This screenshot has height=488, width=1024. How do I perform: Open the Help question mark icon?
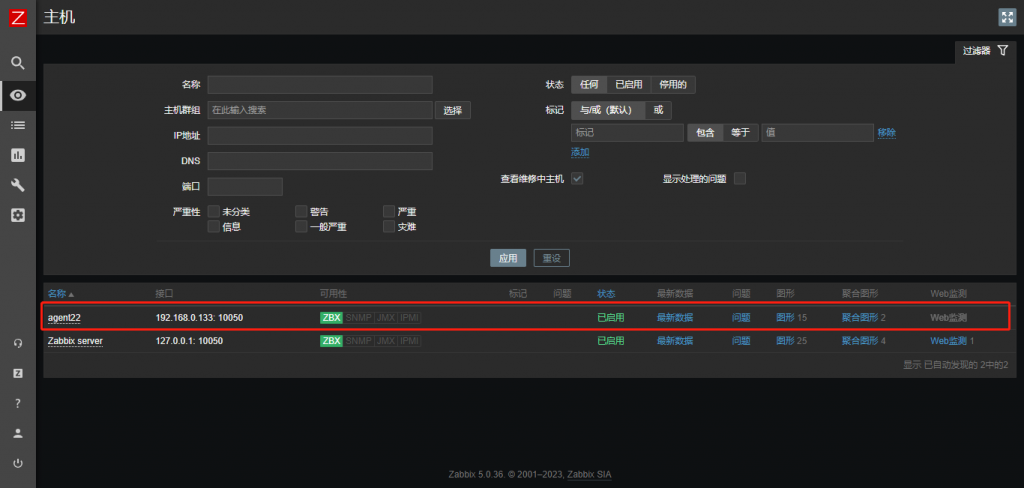tap(18, 403)
